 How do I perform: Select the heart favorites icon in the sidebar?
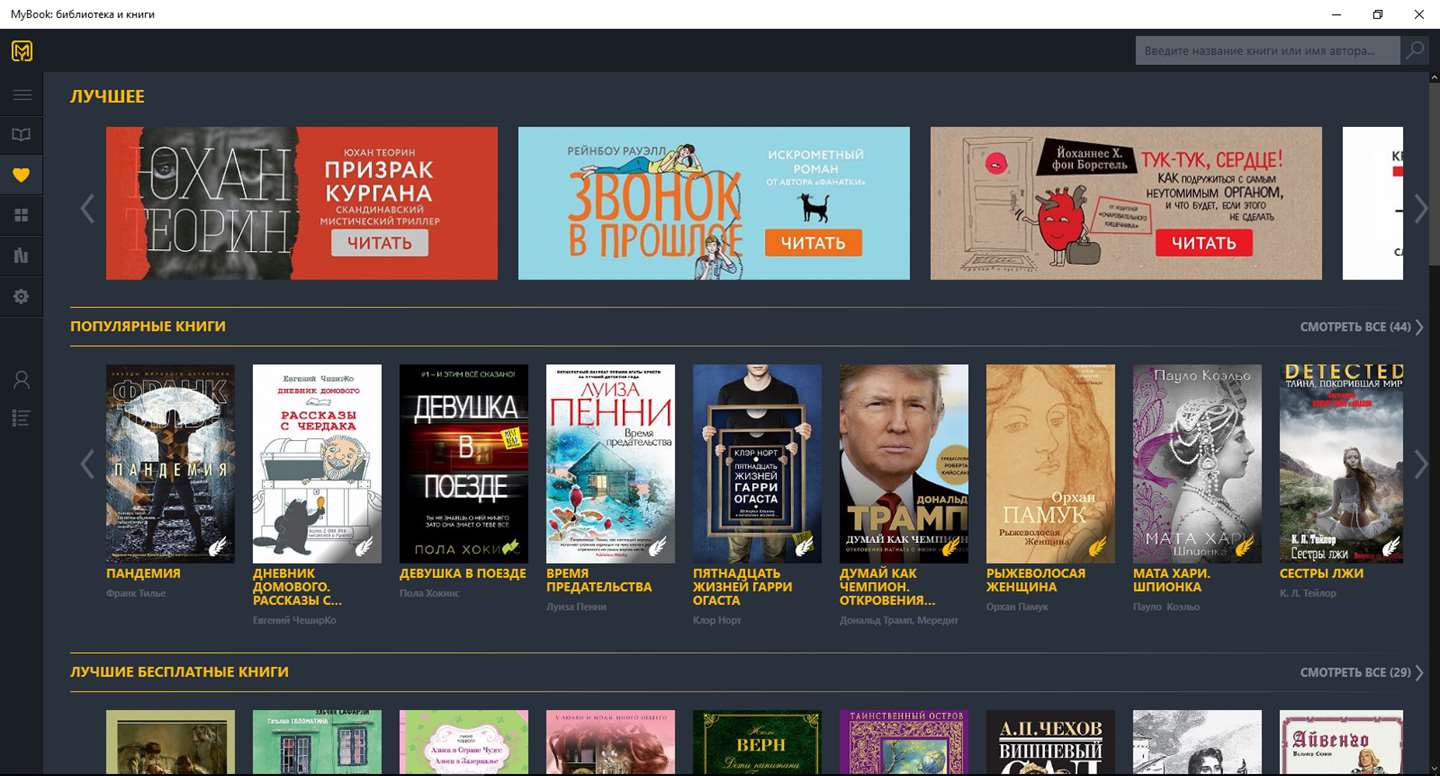[22, 176]
